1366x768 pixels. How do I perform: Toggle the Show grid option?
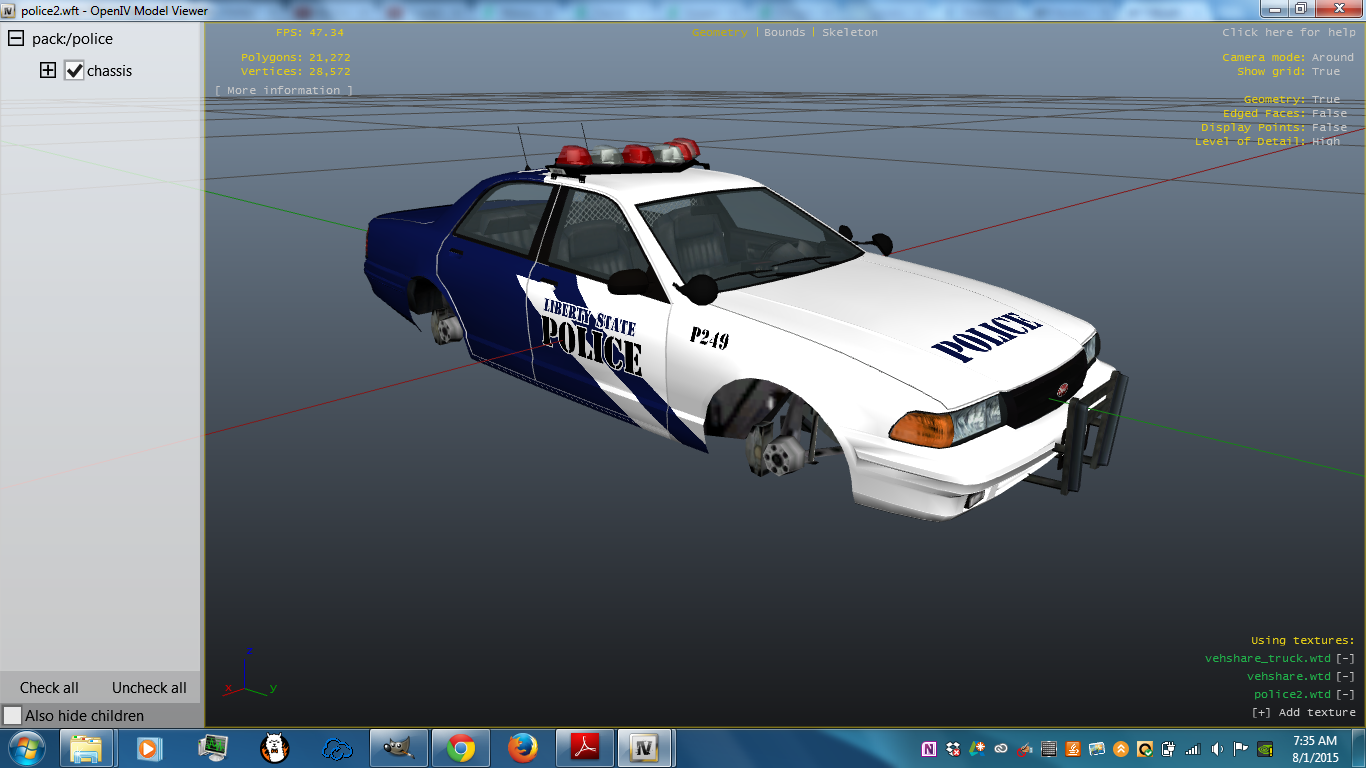point(1326,72)
